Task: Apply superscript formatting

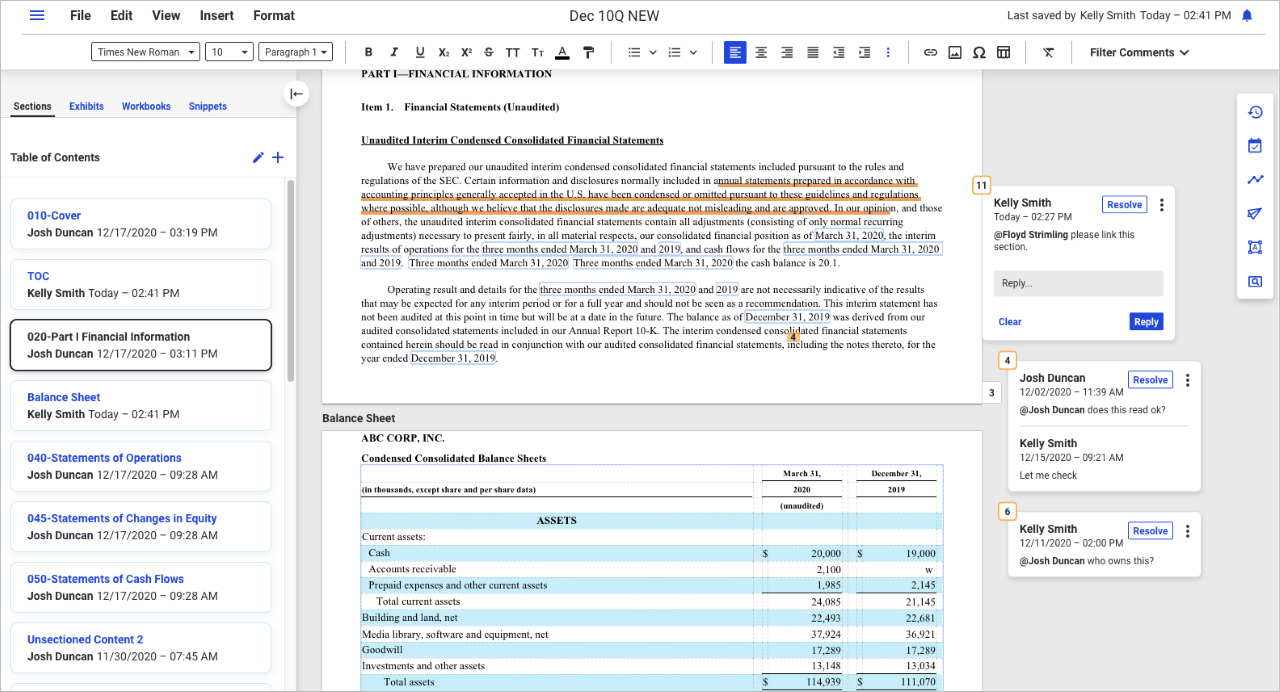Action: (466, 52)
